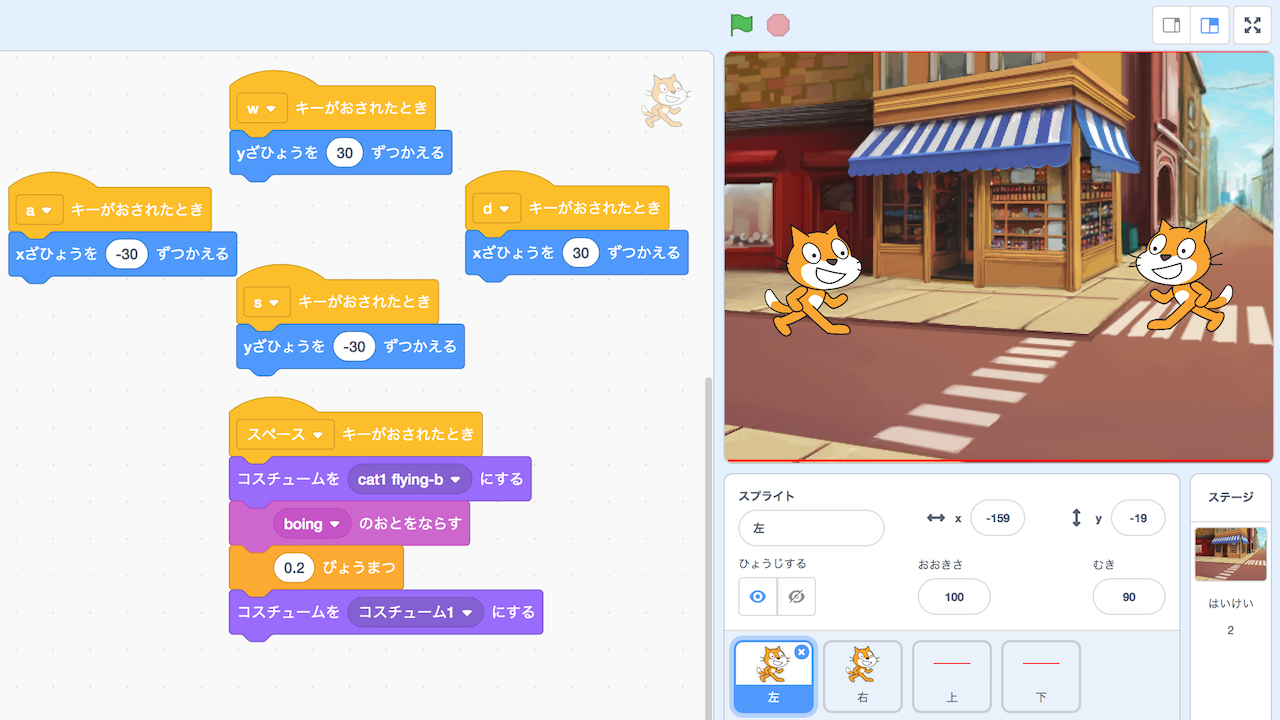Click the left cat sprite on stage
1280x720 pixels.
point(811,279)
